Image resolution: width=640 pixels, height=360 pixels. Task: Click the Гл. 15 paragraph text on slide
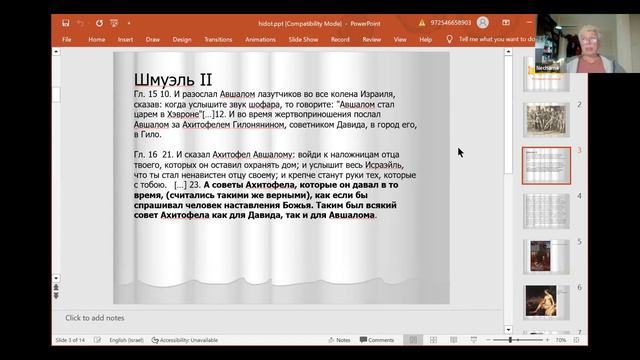point(276,114)
